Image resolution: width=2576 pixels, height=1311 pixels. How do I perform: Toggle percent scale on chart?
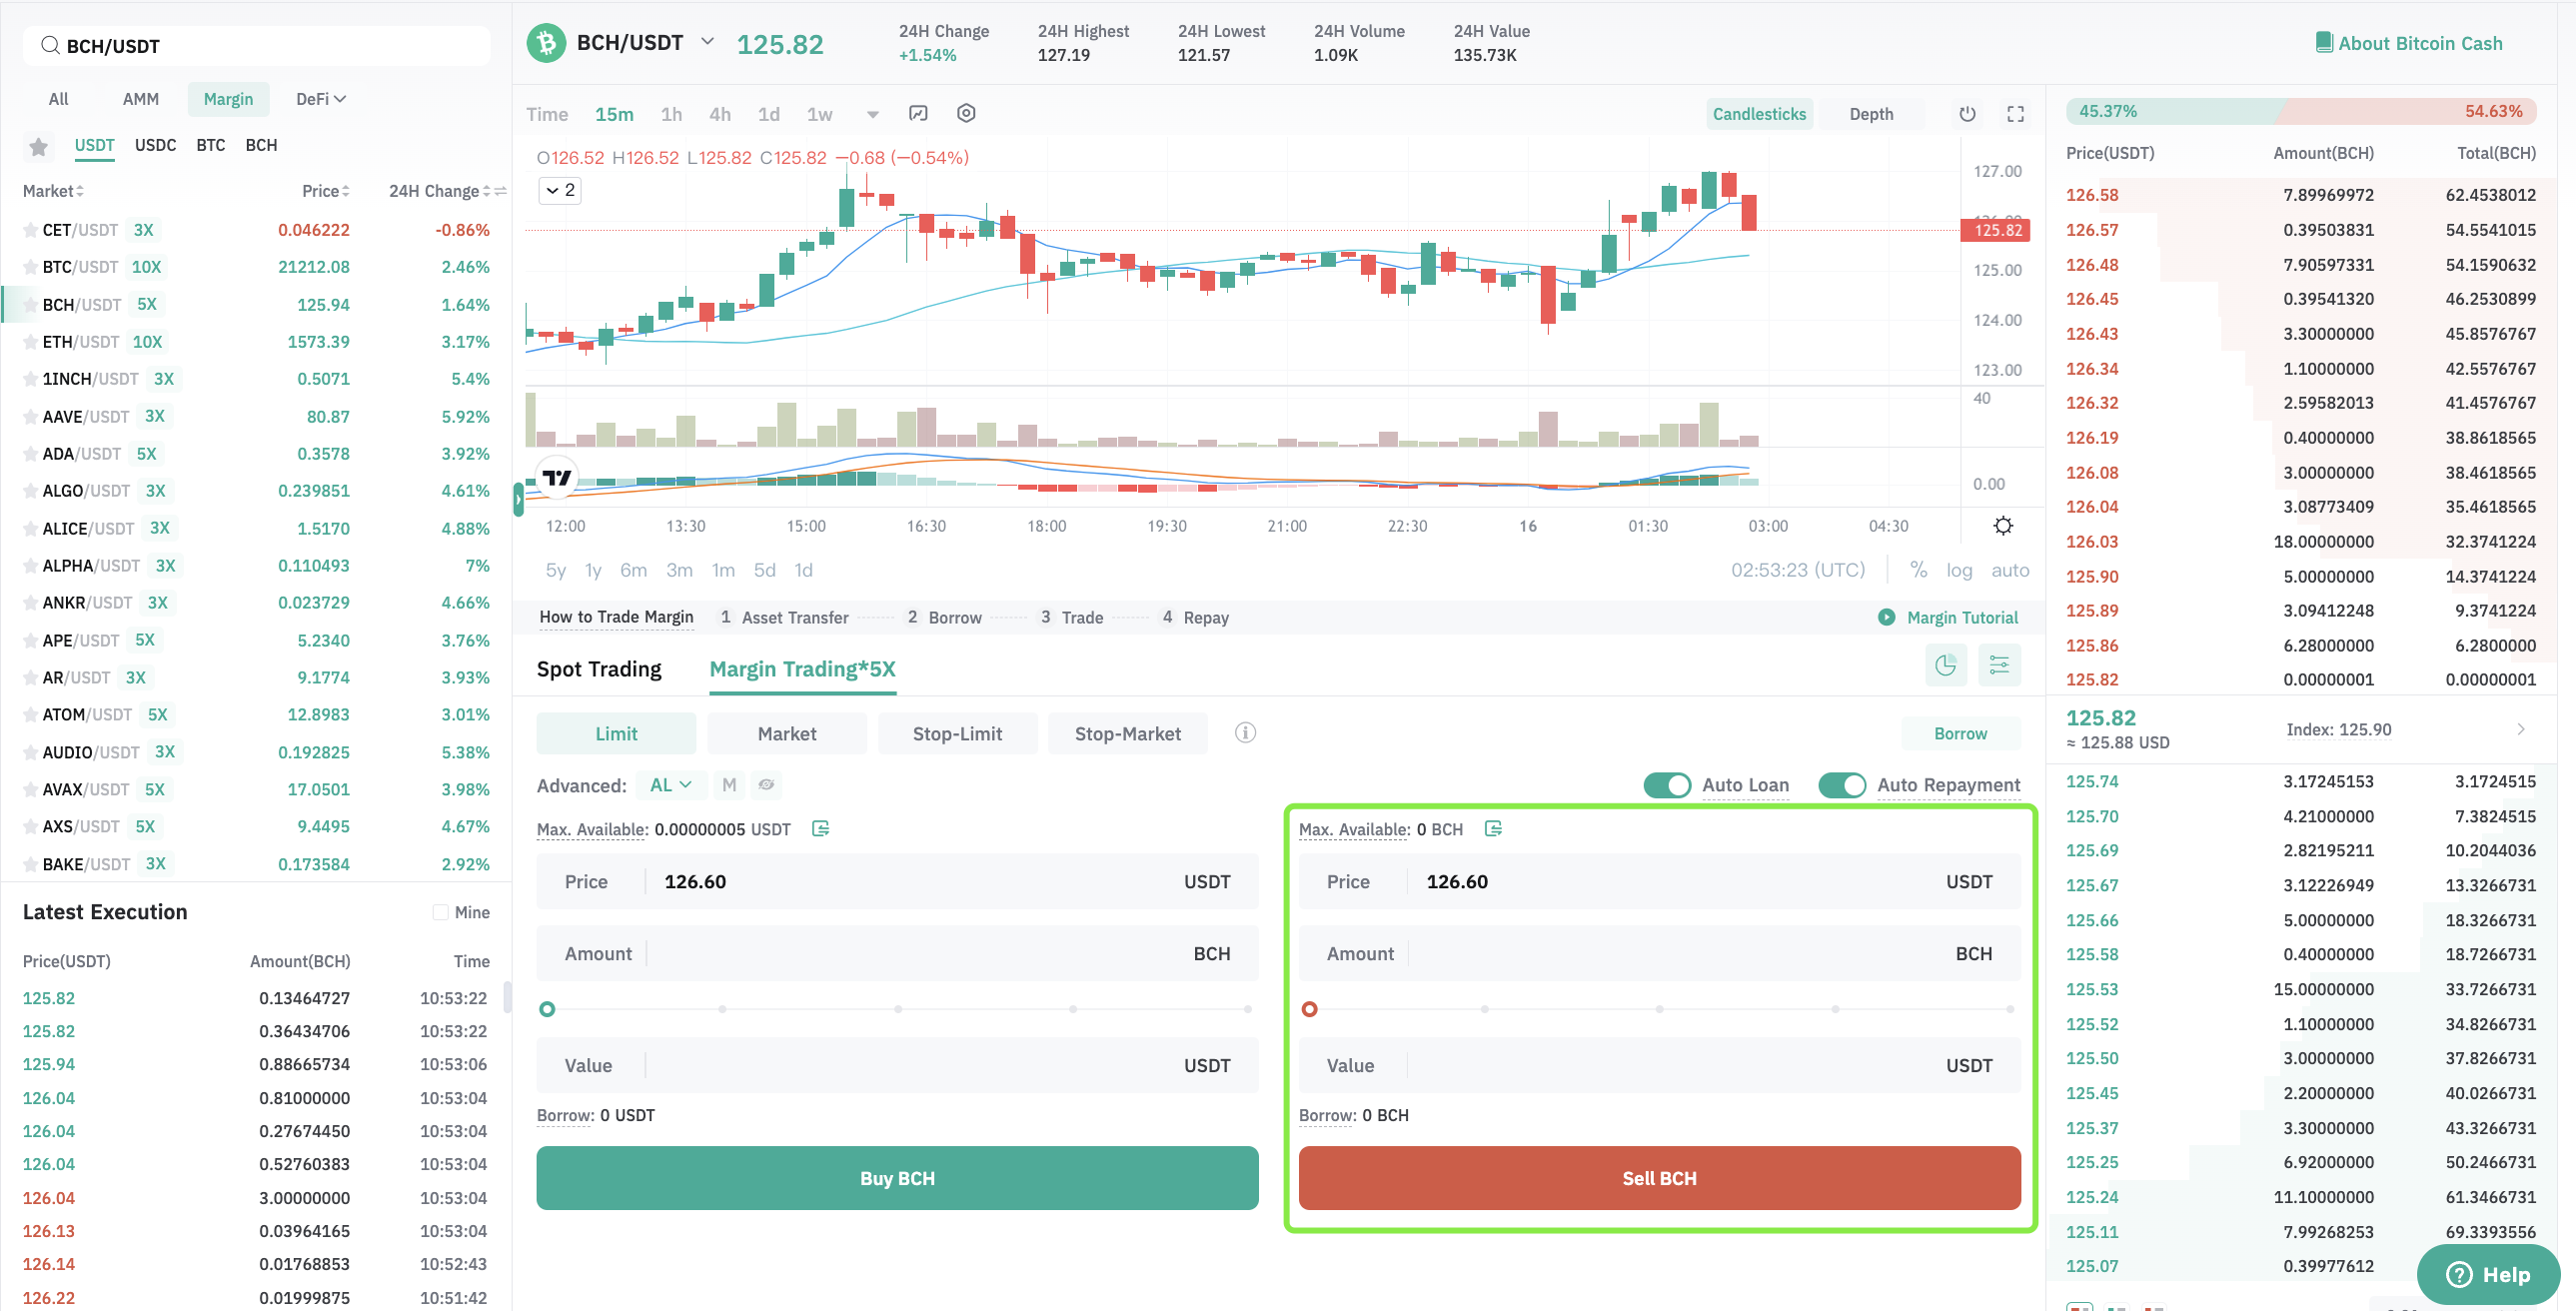(1918, 569)
